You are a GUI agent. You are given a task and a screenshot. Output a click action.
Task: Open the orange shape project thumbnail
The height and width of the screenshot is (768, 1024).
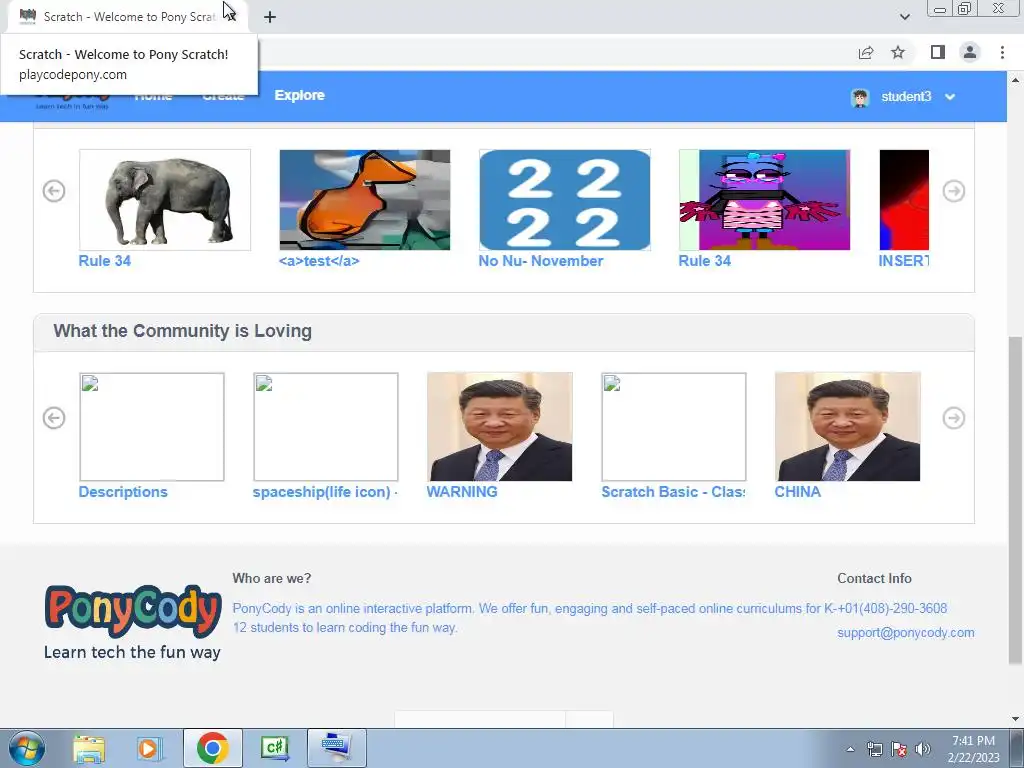pos(364,200)
